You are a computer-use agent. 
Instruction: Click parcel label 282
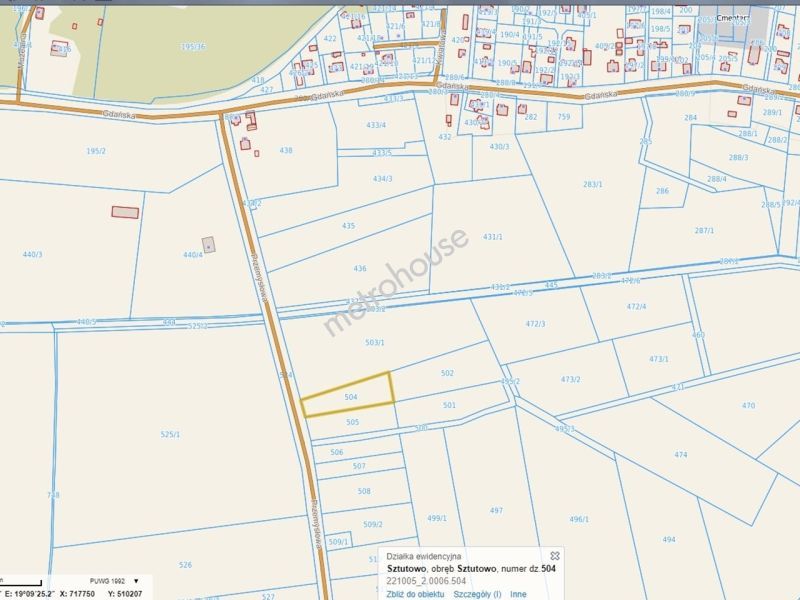[x=531, y=117]
